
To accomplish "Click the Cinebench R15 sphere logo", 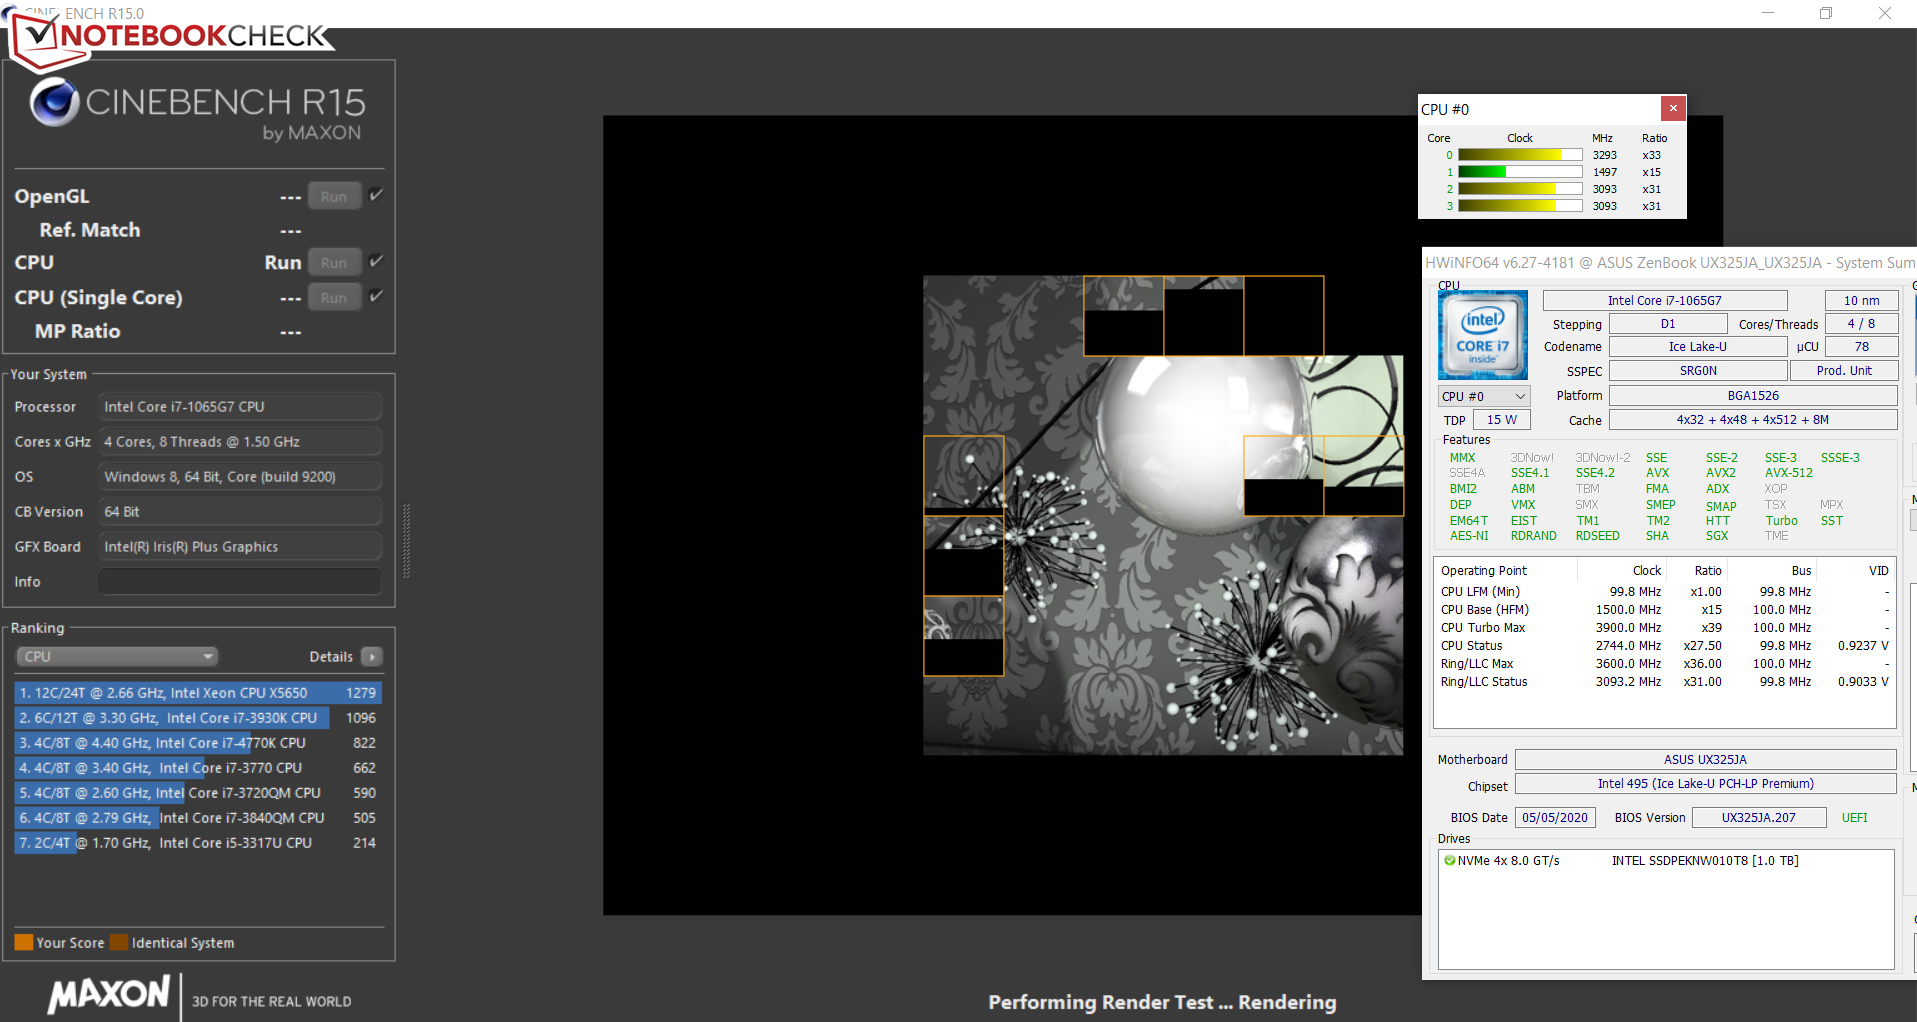I will coord(54,102).
